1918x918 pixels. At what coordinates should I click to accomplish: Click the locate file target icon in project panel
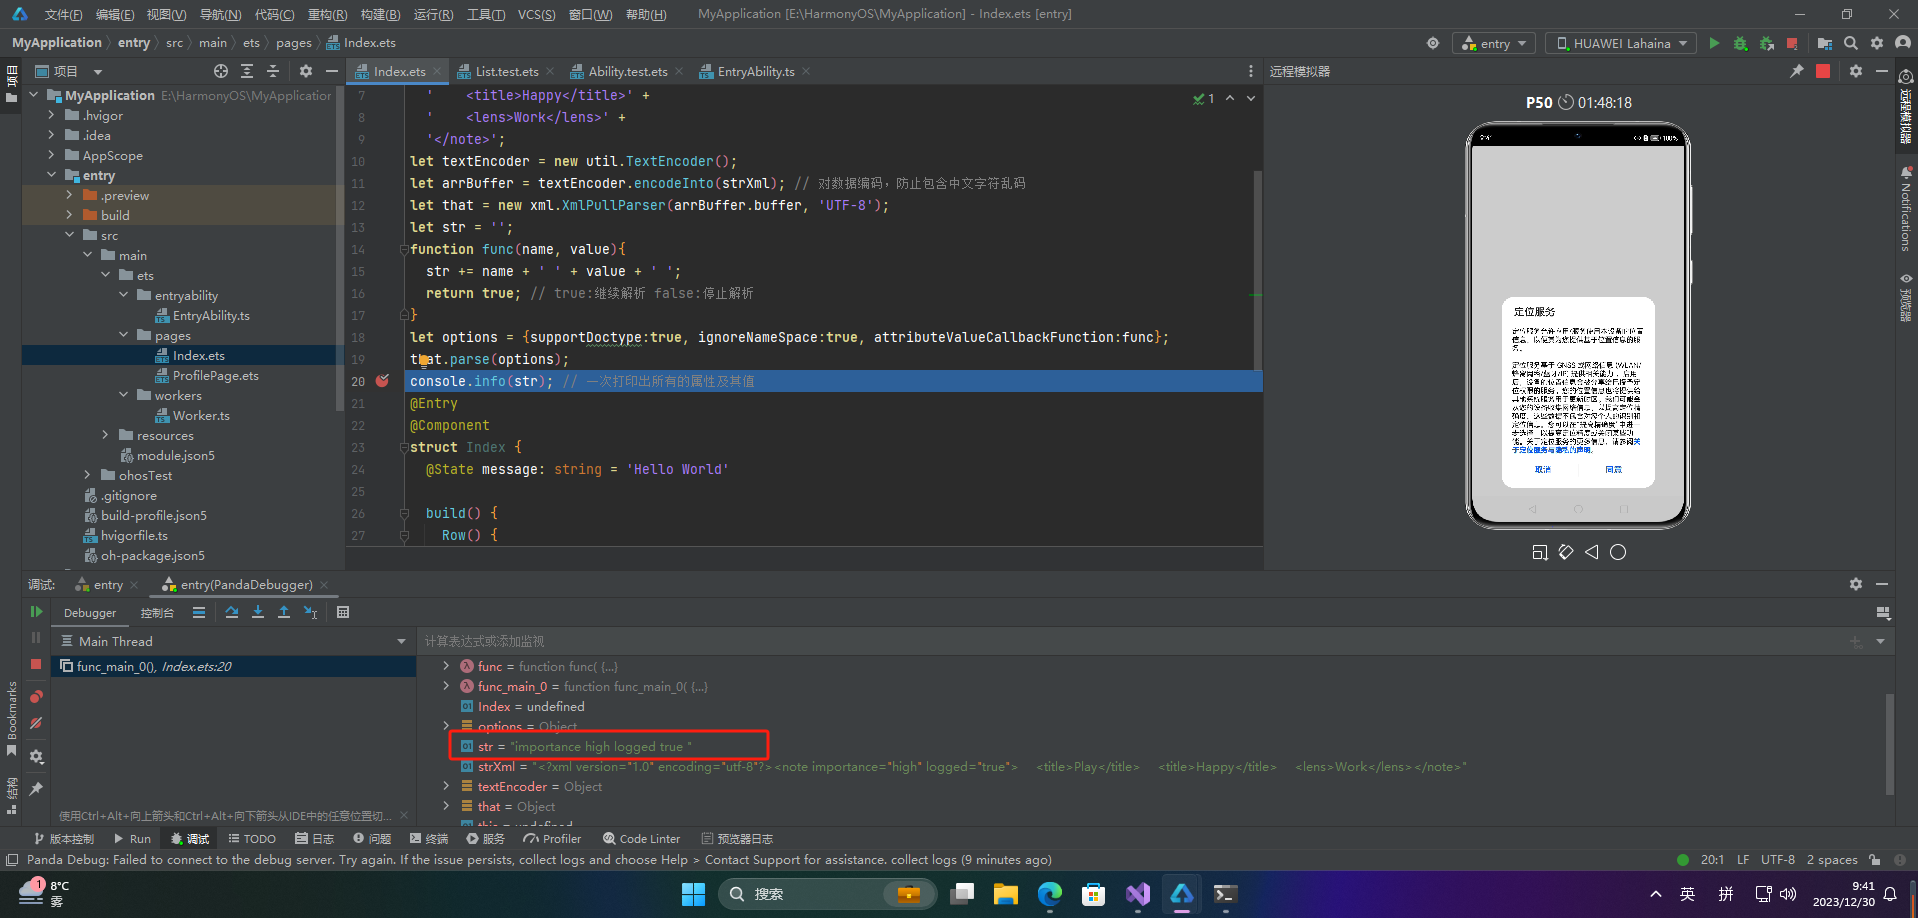[x=221, y=71]
